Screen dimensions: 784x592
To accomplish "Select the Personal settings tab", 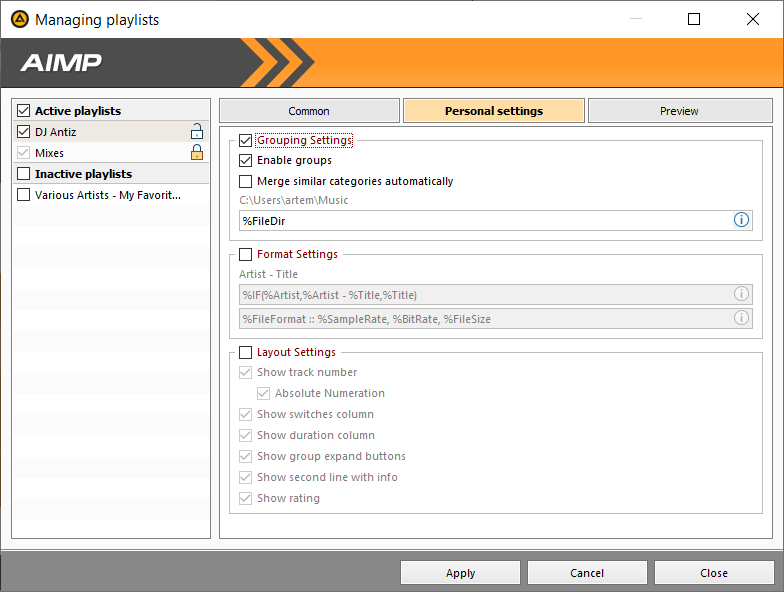I will [x=494, y=111].
